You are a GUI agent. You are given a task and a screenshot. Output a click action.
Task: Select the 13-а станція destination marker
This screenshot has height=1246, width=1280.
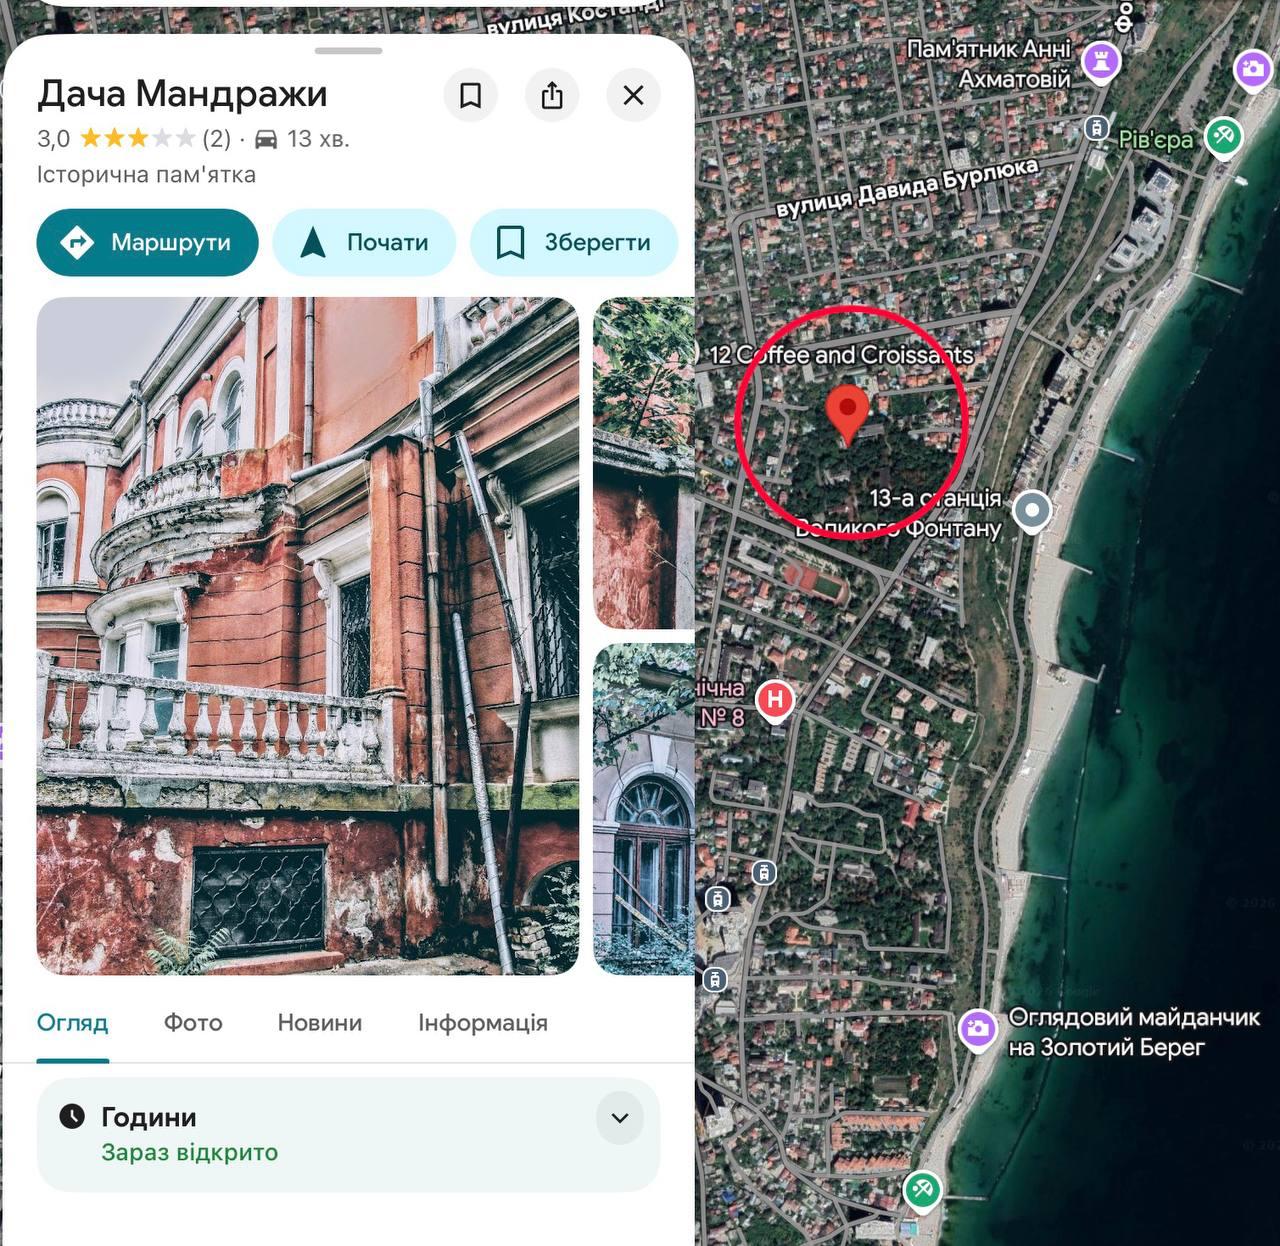[x=1032, y=510]
